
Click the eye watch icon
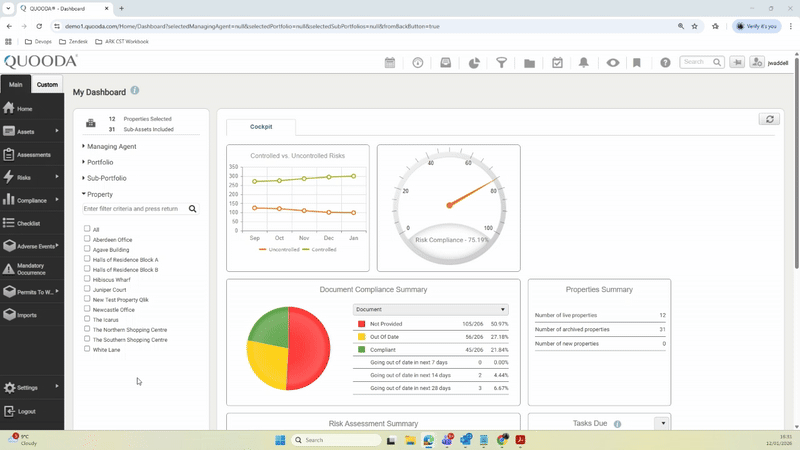click(613, 63)
